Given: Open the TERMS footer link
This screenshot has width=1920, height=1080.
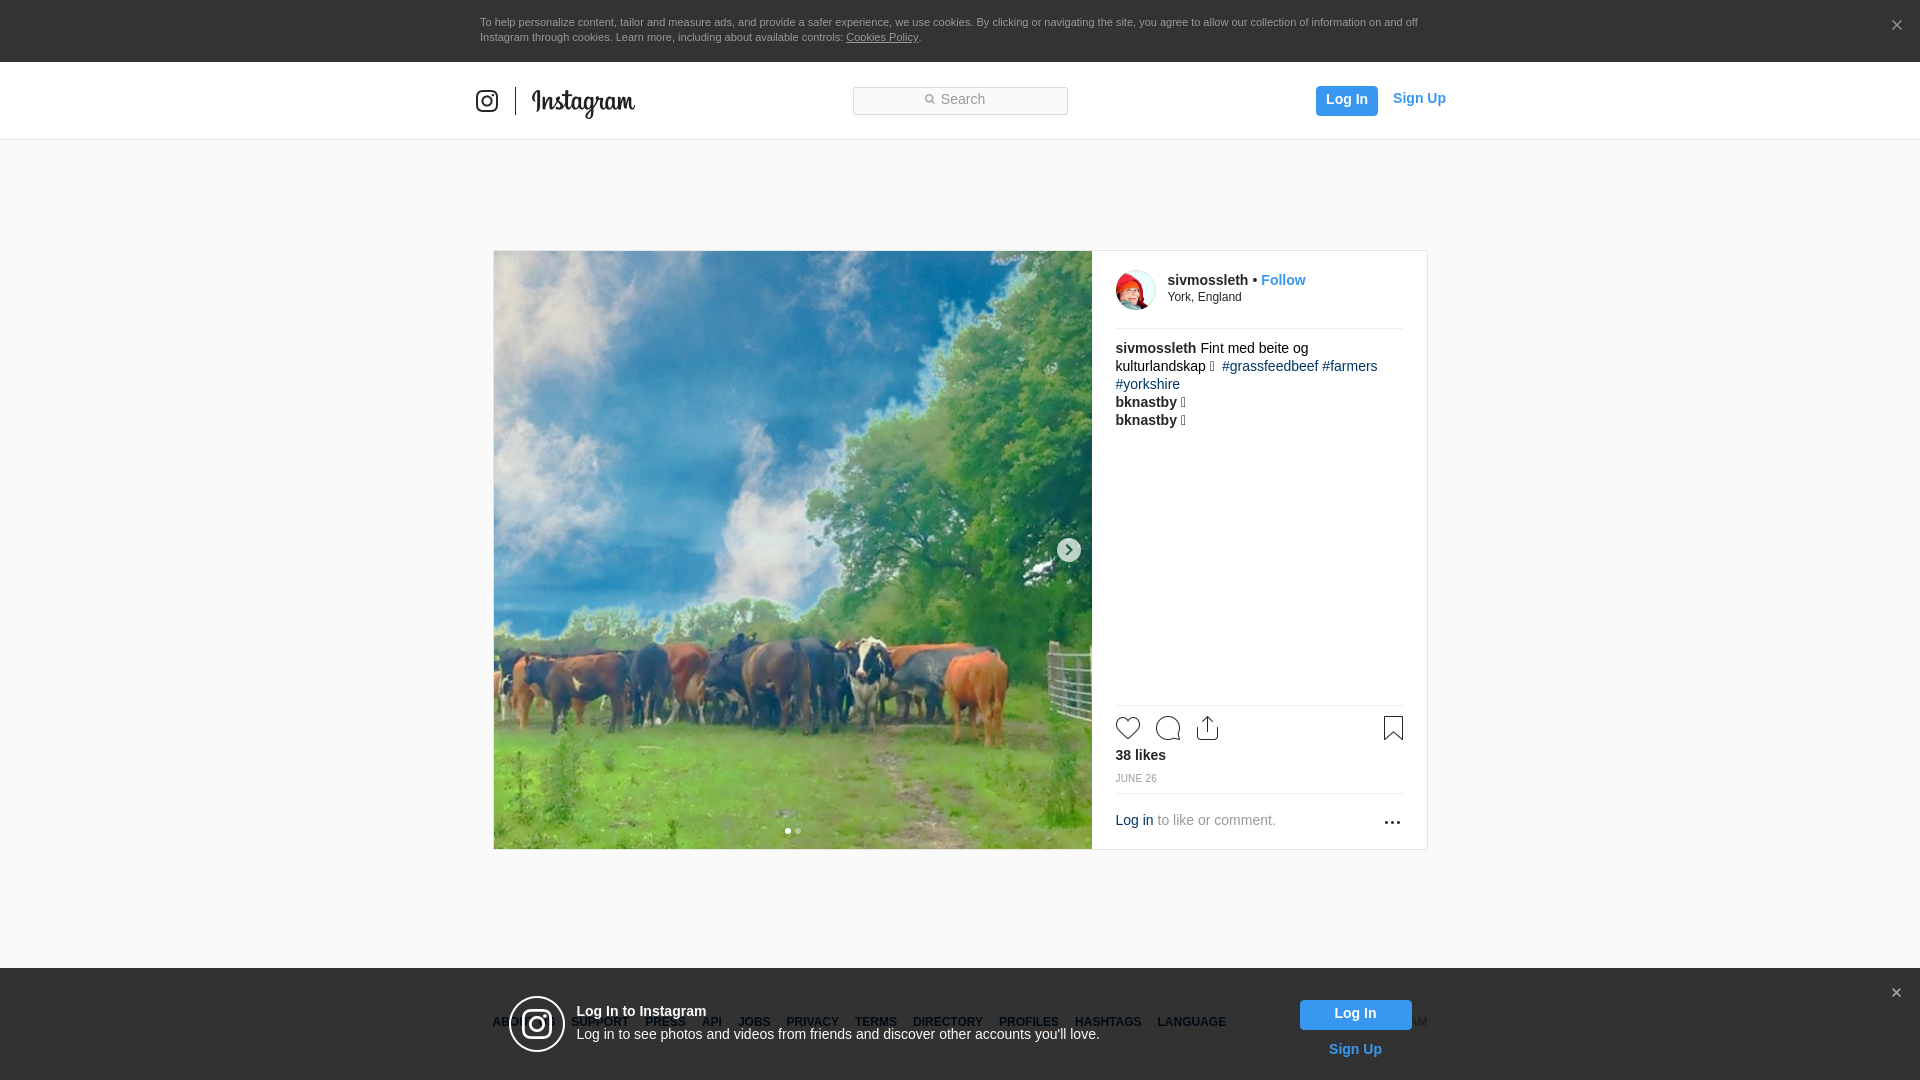Looking at the screenshot, I should pos(875,1022).
